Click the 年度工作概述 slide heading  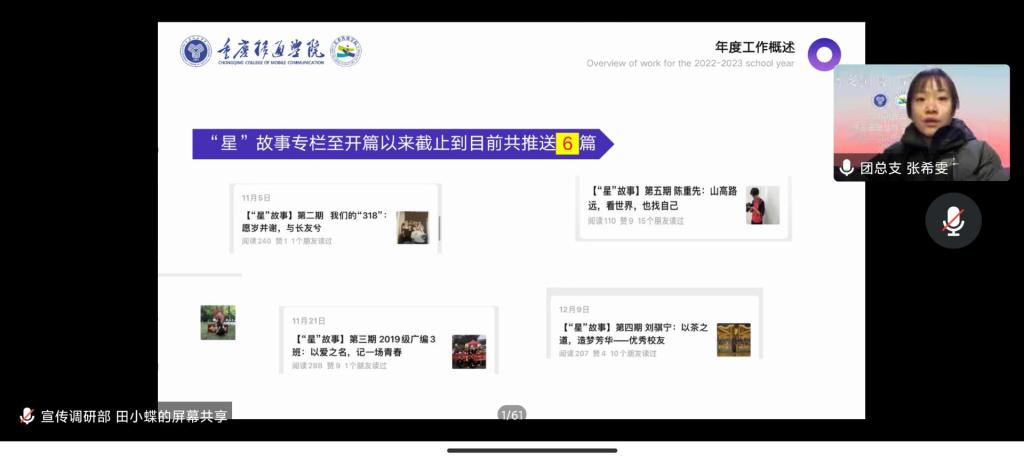[x=755, y=47]
